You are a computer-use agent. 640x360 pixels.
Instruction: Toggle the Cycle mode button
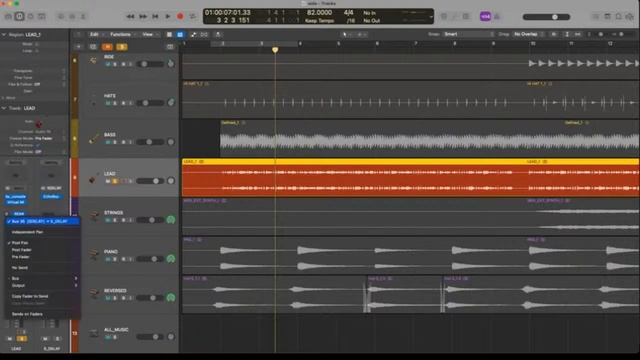click(x=193, y=17)
